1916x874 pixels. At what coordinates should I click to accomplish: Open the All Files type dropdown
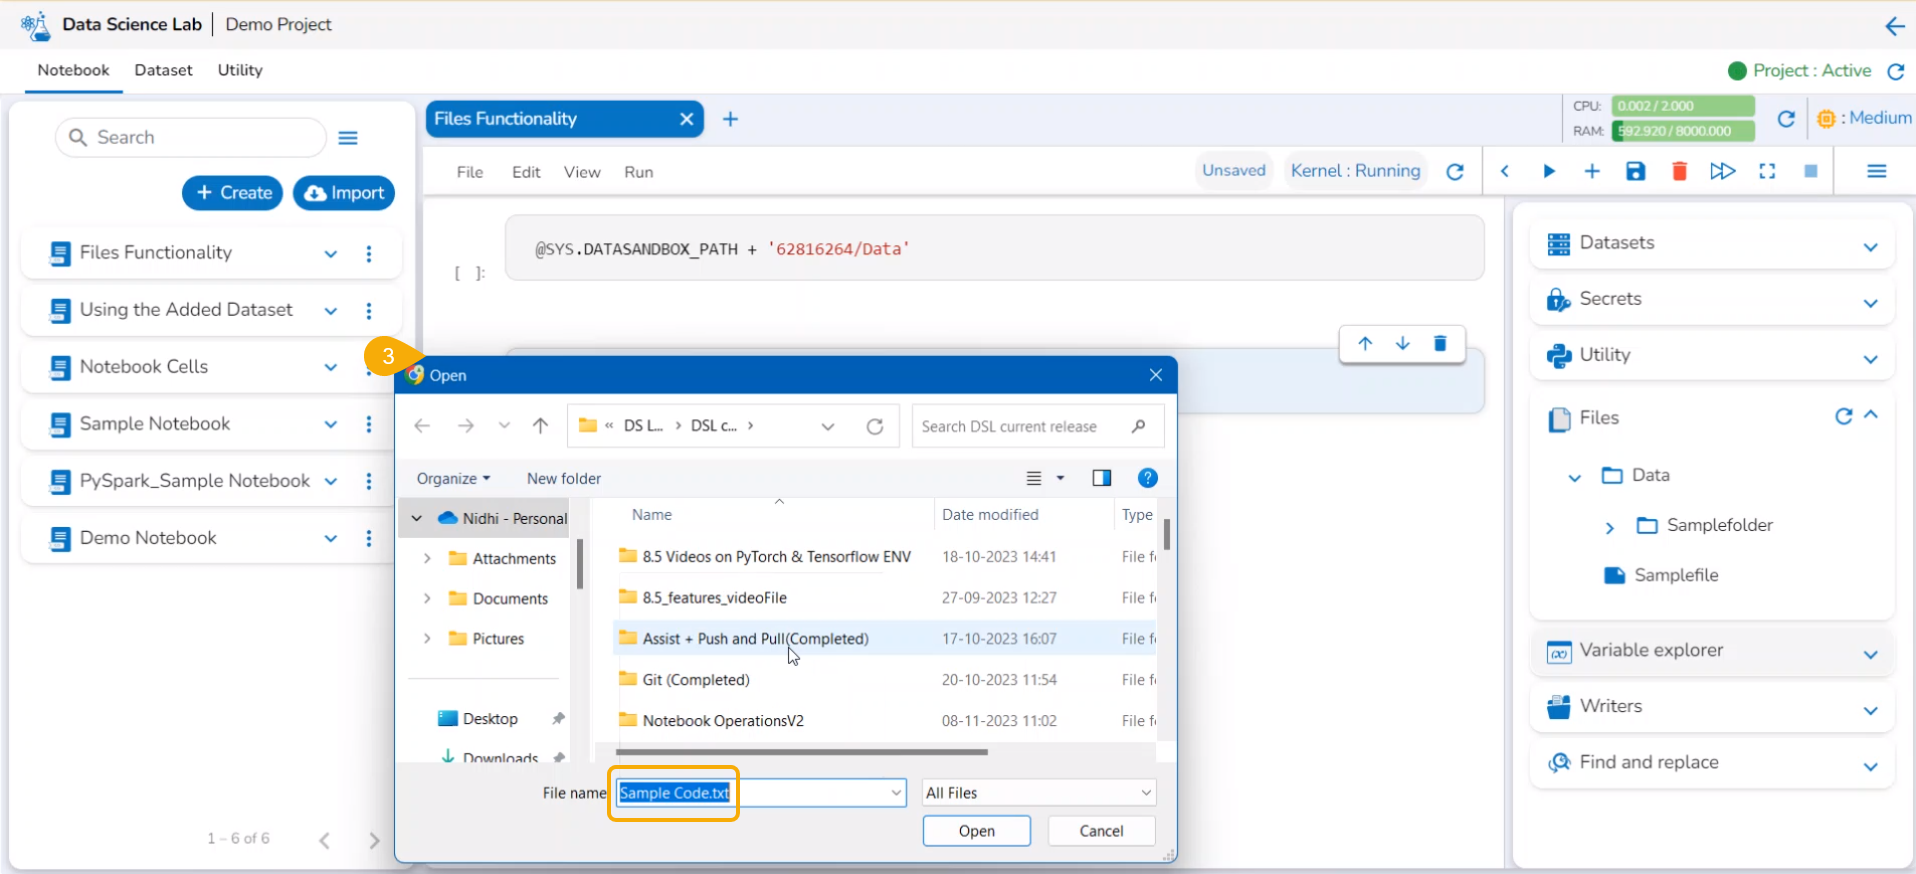(1038, 793)
